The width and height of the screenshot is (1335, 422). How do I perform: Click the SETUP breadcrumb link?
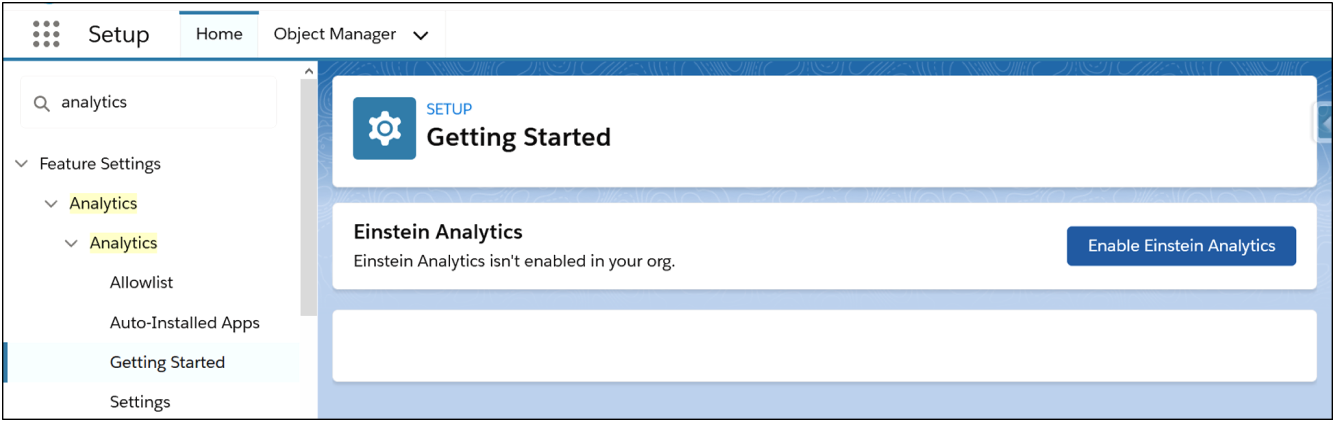(449, 109)
